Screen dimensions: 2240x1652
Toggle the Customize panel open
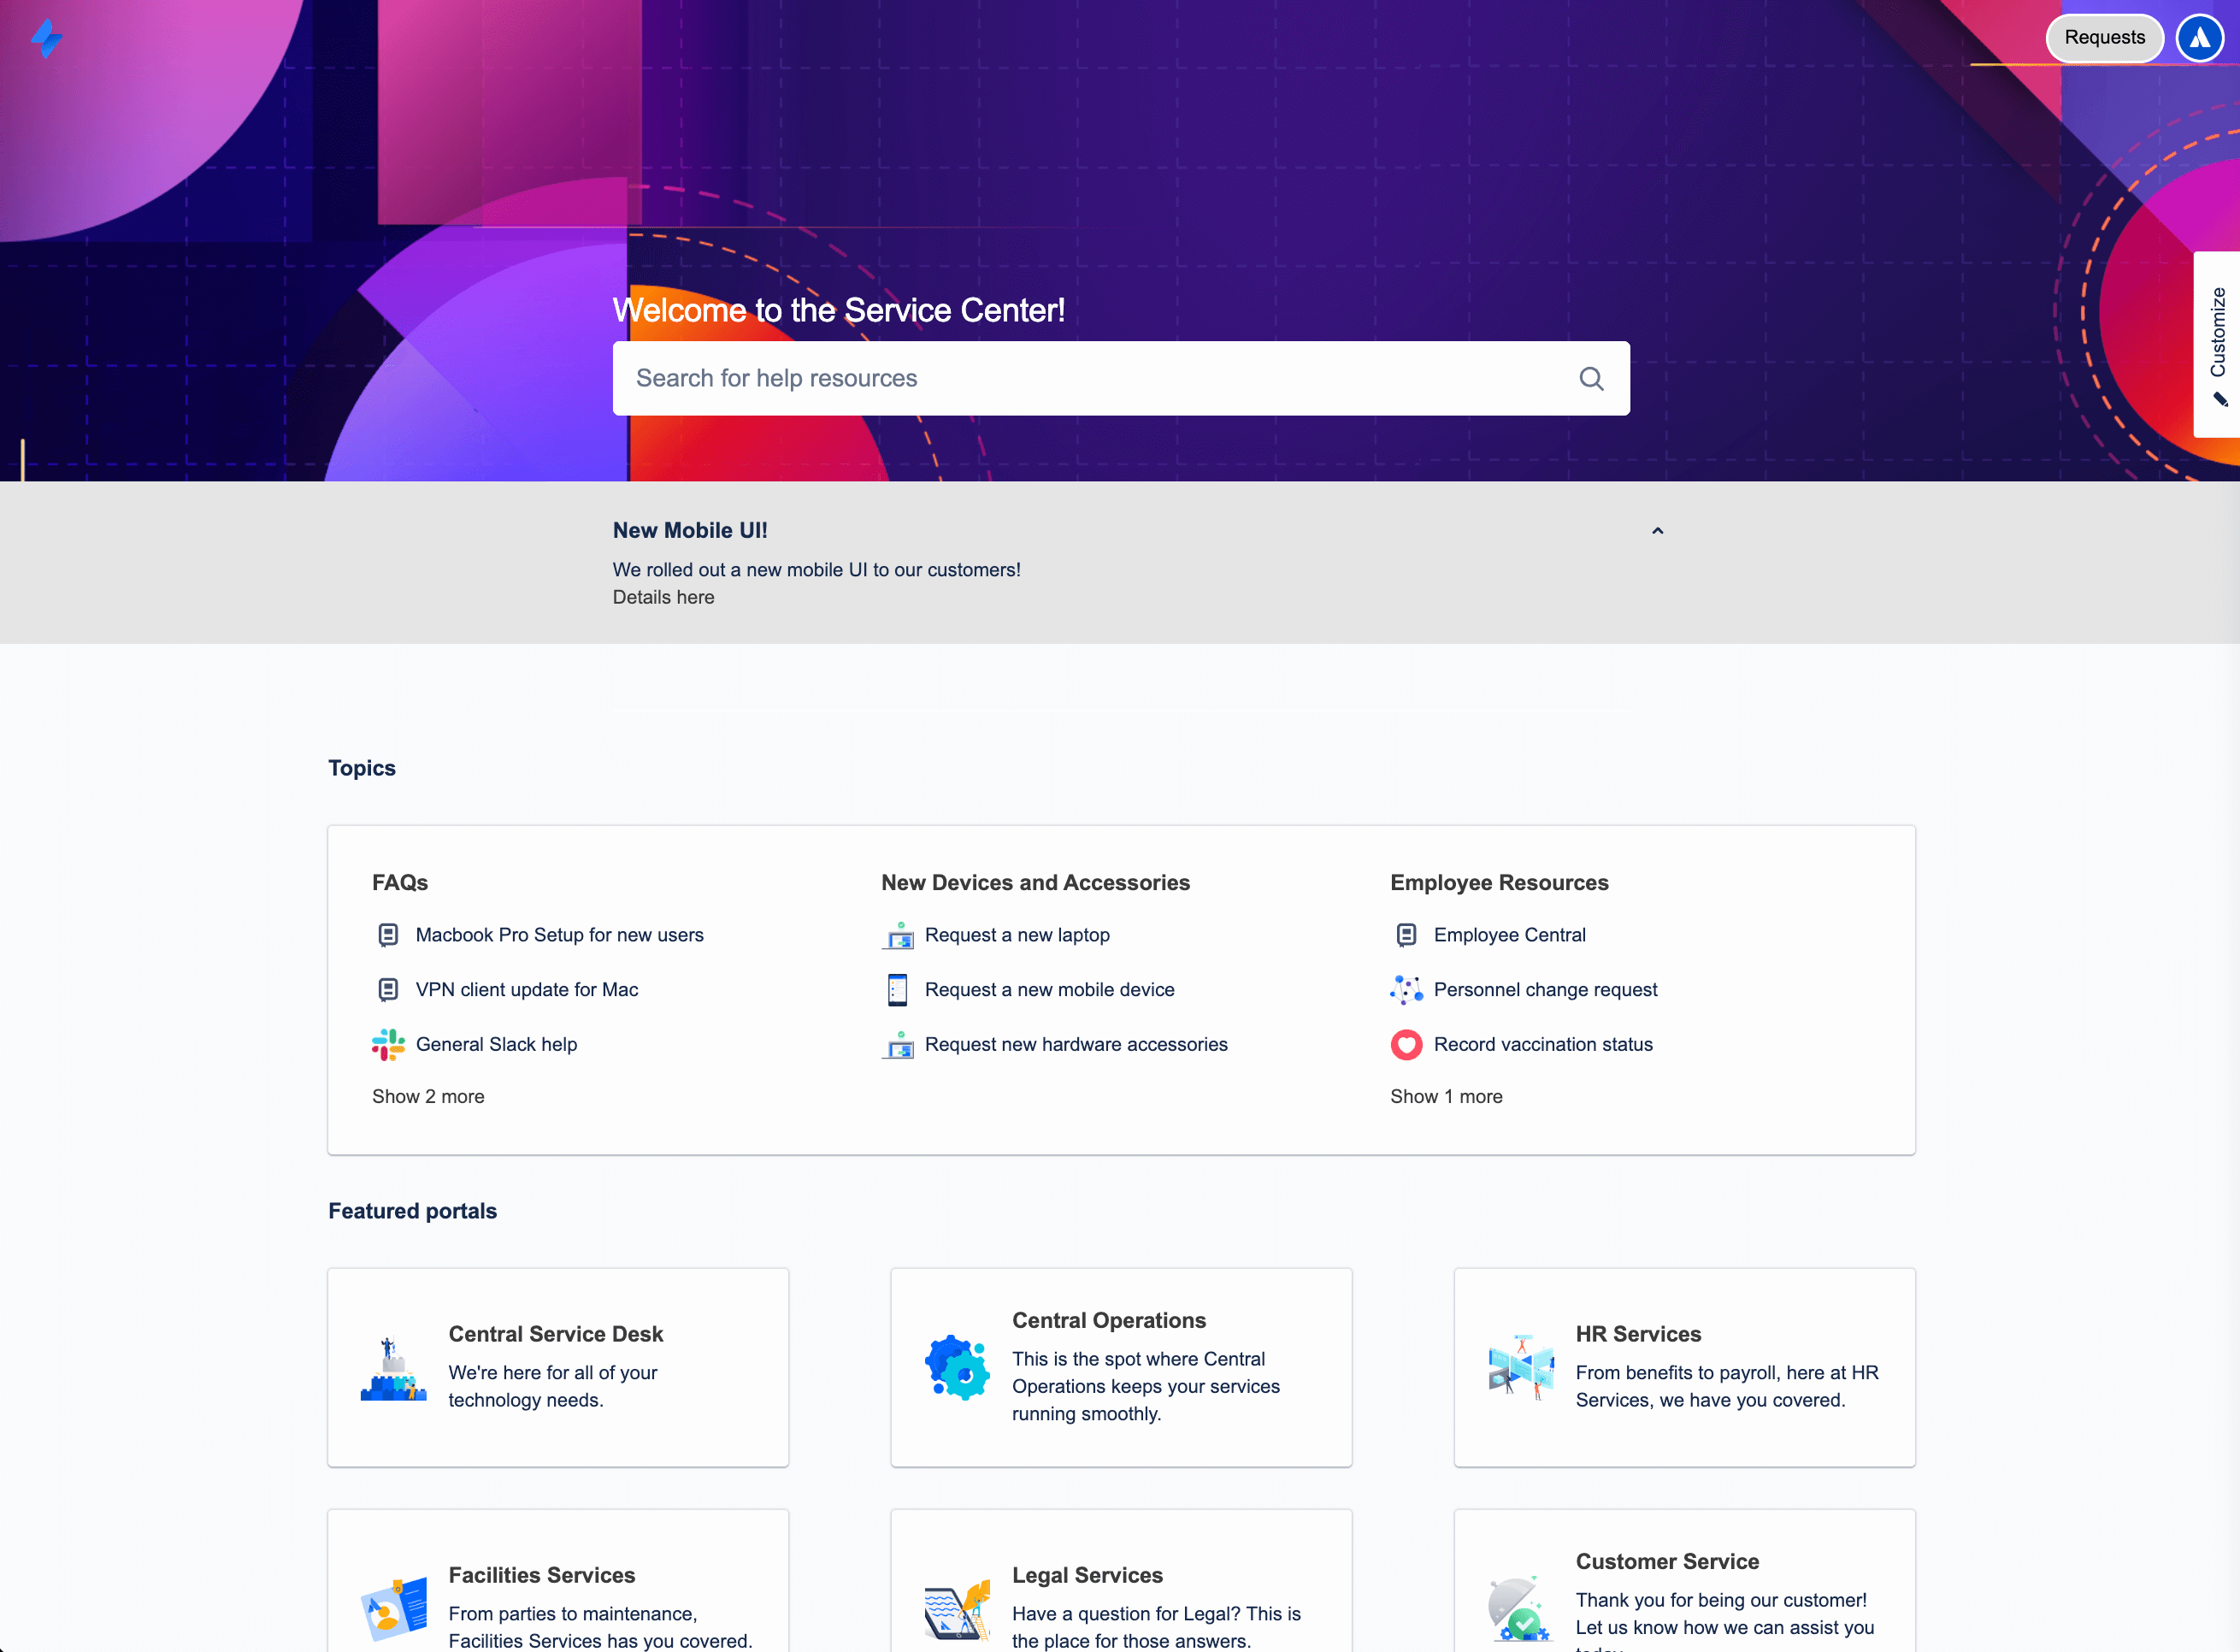[2219, 345]
